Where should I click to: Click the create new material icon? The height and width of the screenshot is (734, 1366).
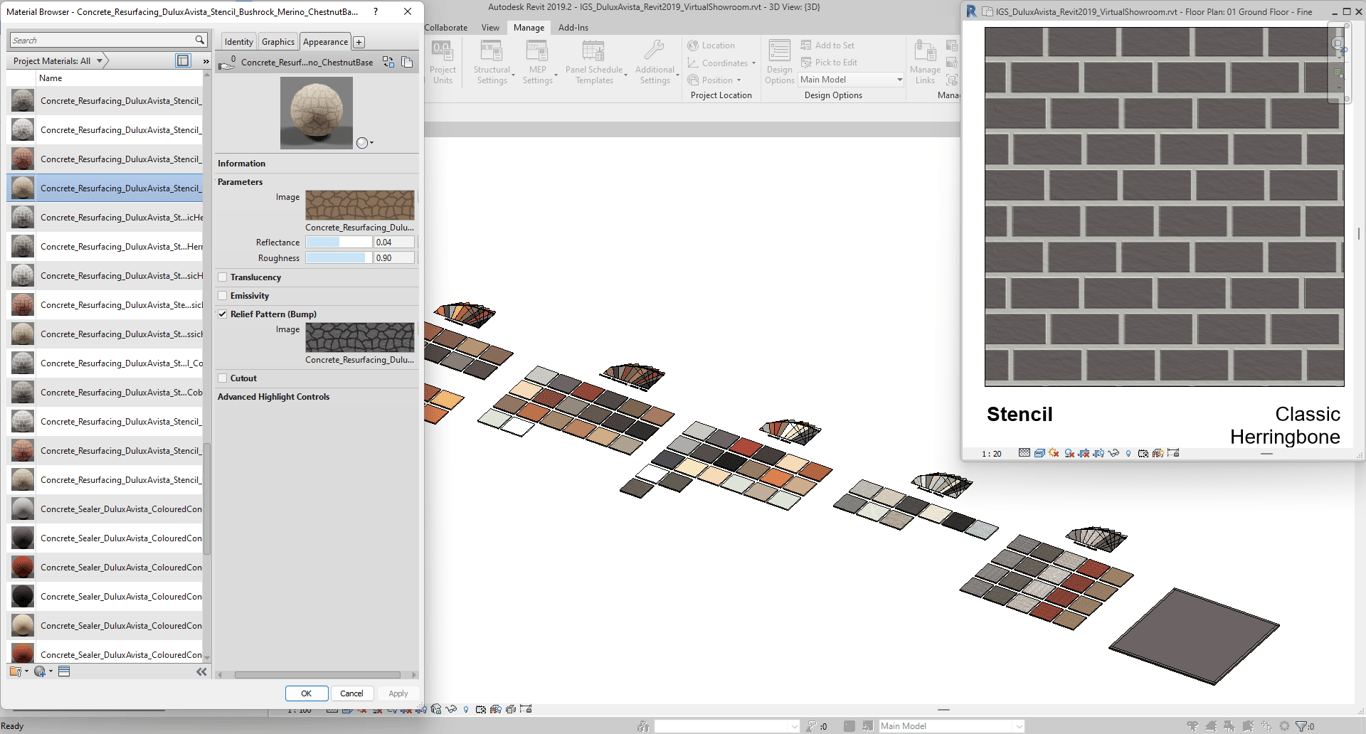coord(40,672)
